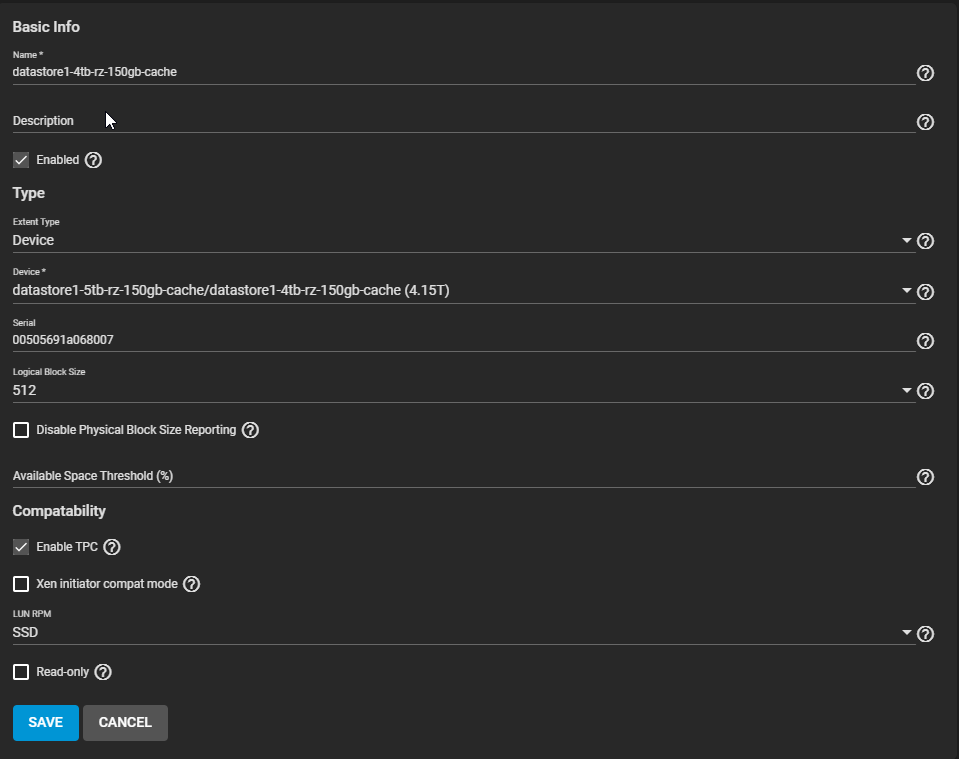
Task: Show help for Logical Block Size
Action: coord(925,391)
